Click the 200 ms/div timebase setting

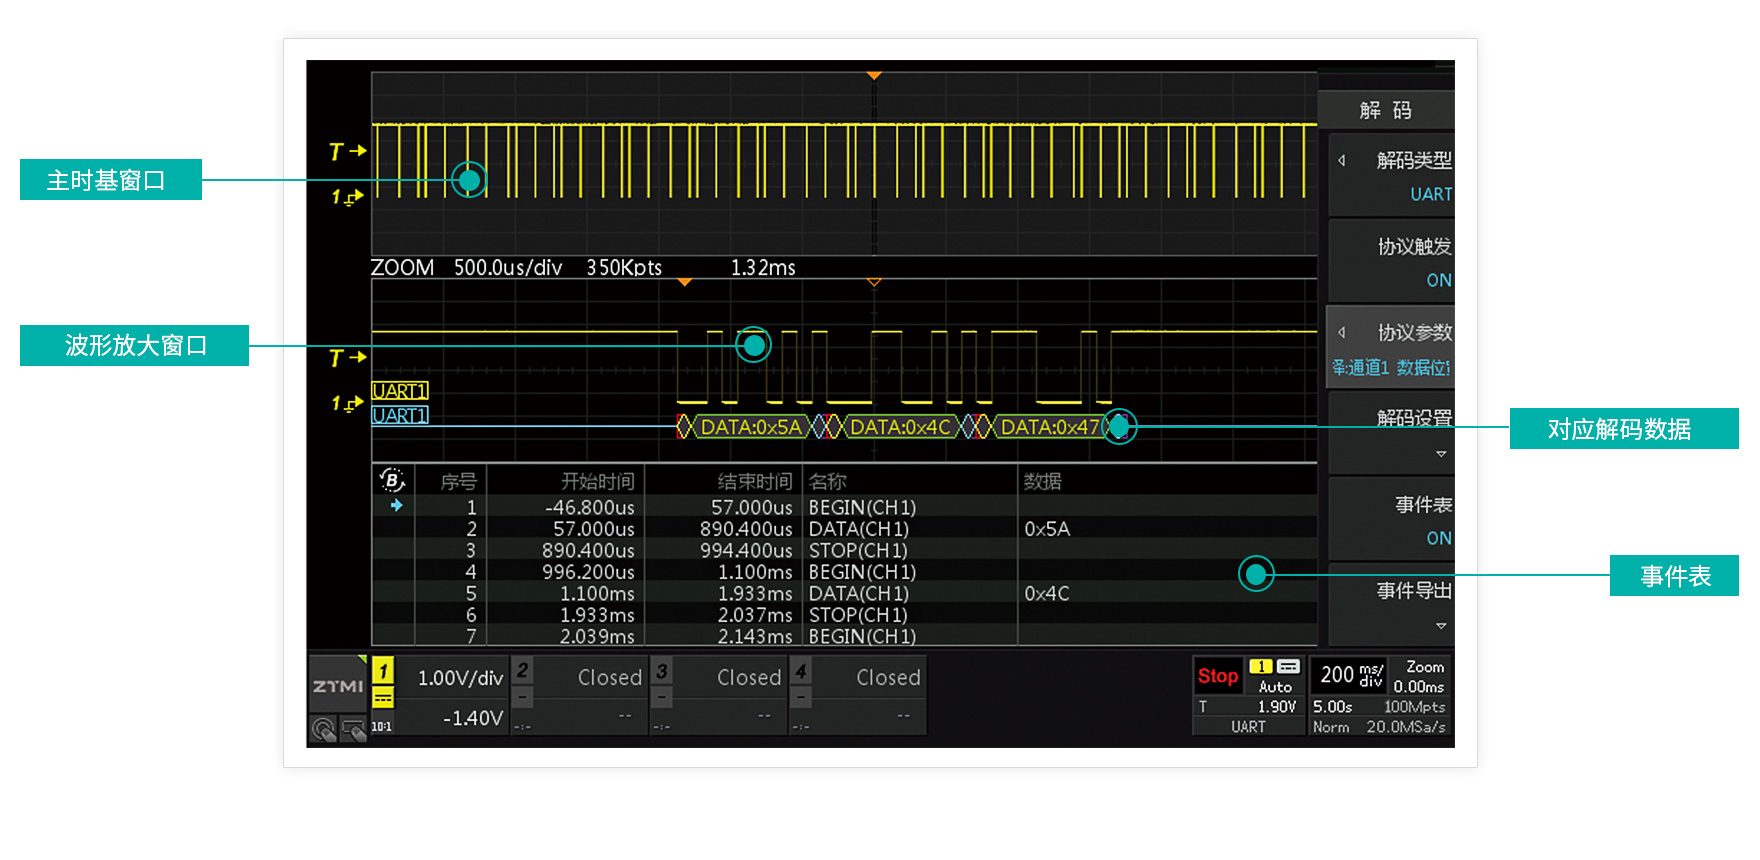point(1349,675)
